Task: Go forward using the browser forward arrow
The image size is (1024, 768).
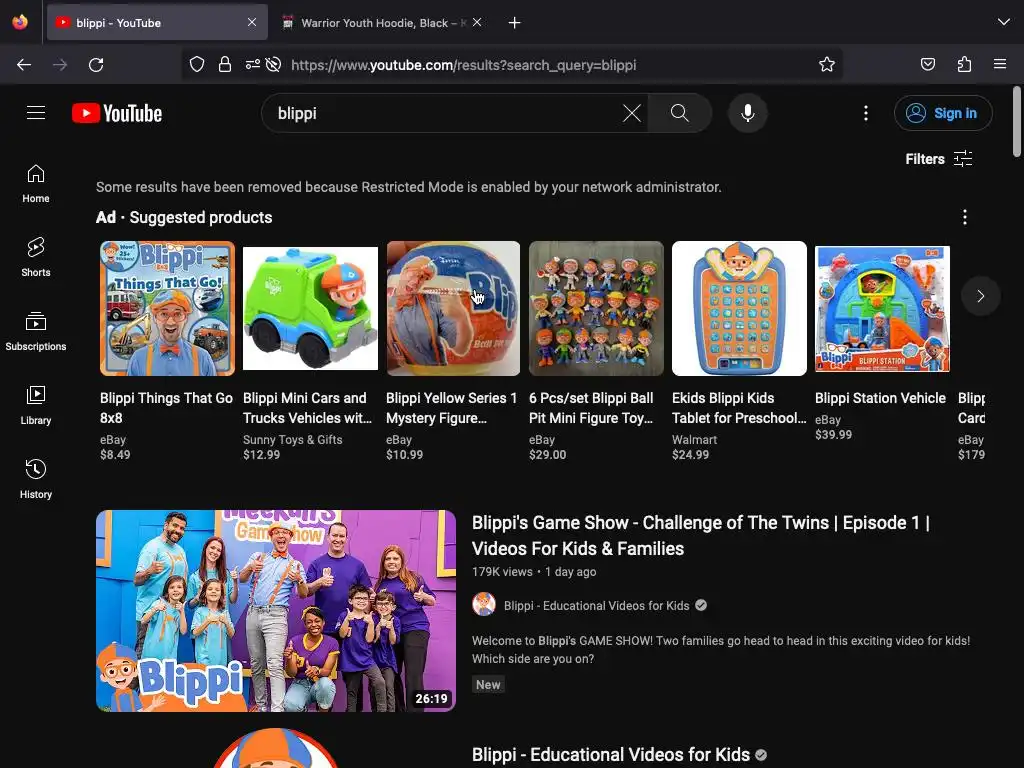Action: [x=60, y=65]
